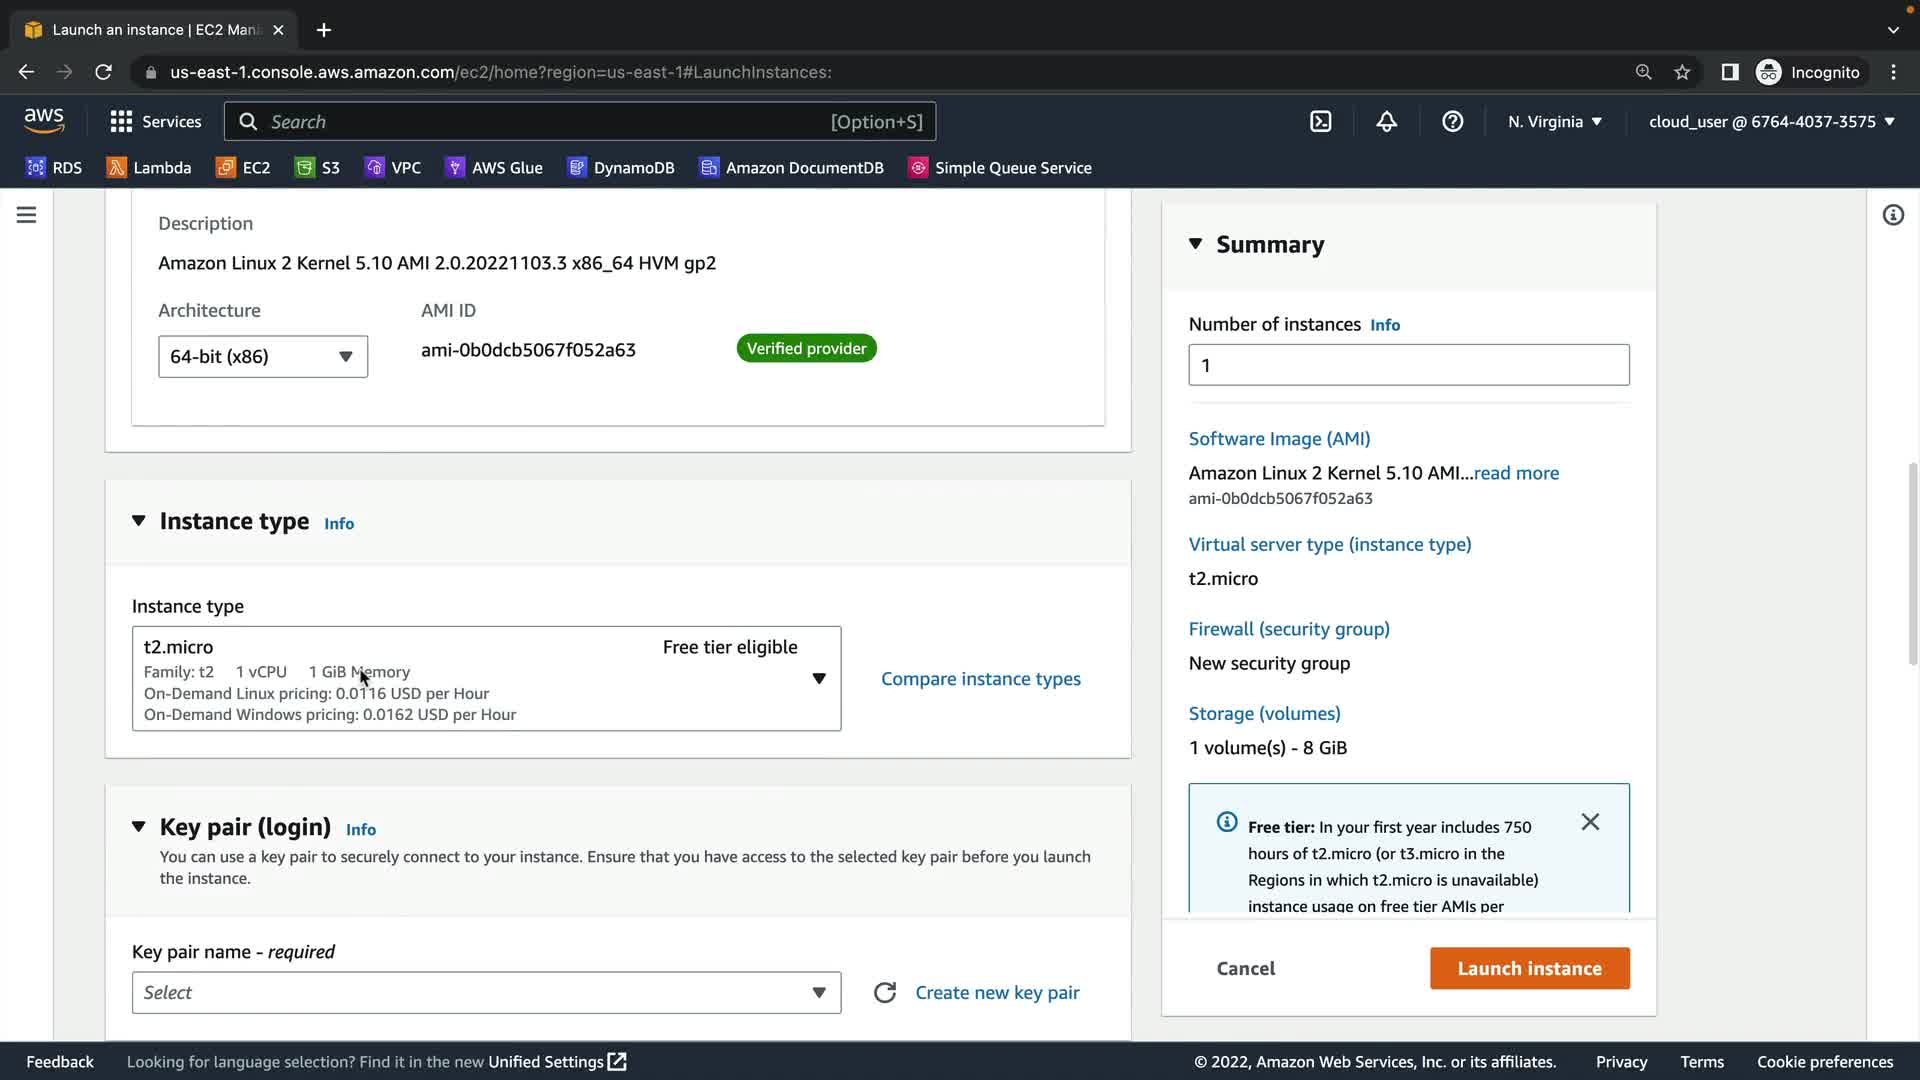Click the support help question icon
The height and width of the screenshot is (1080, 1920).
tap(1452, 122)
